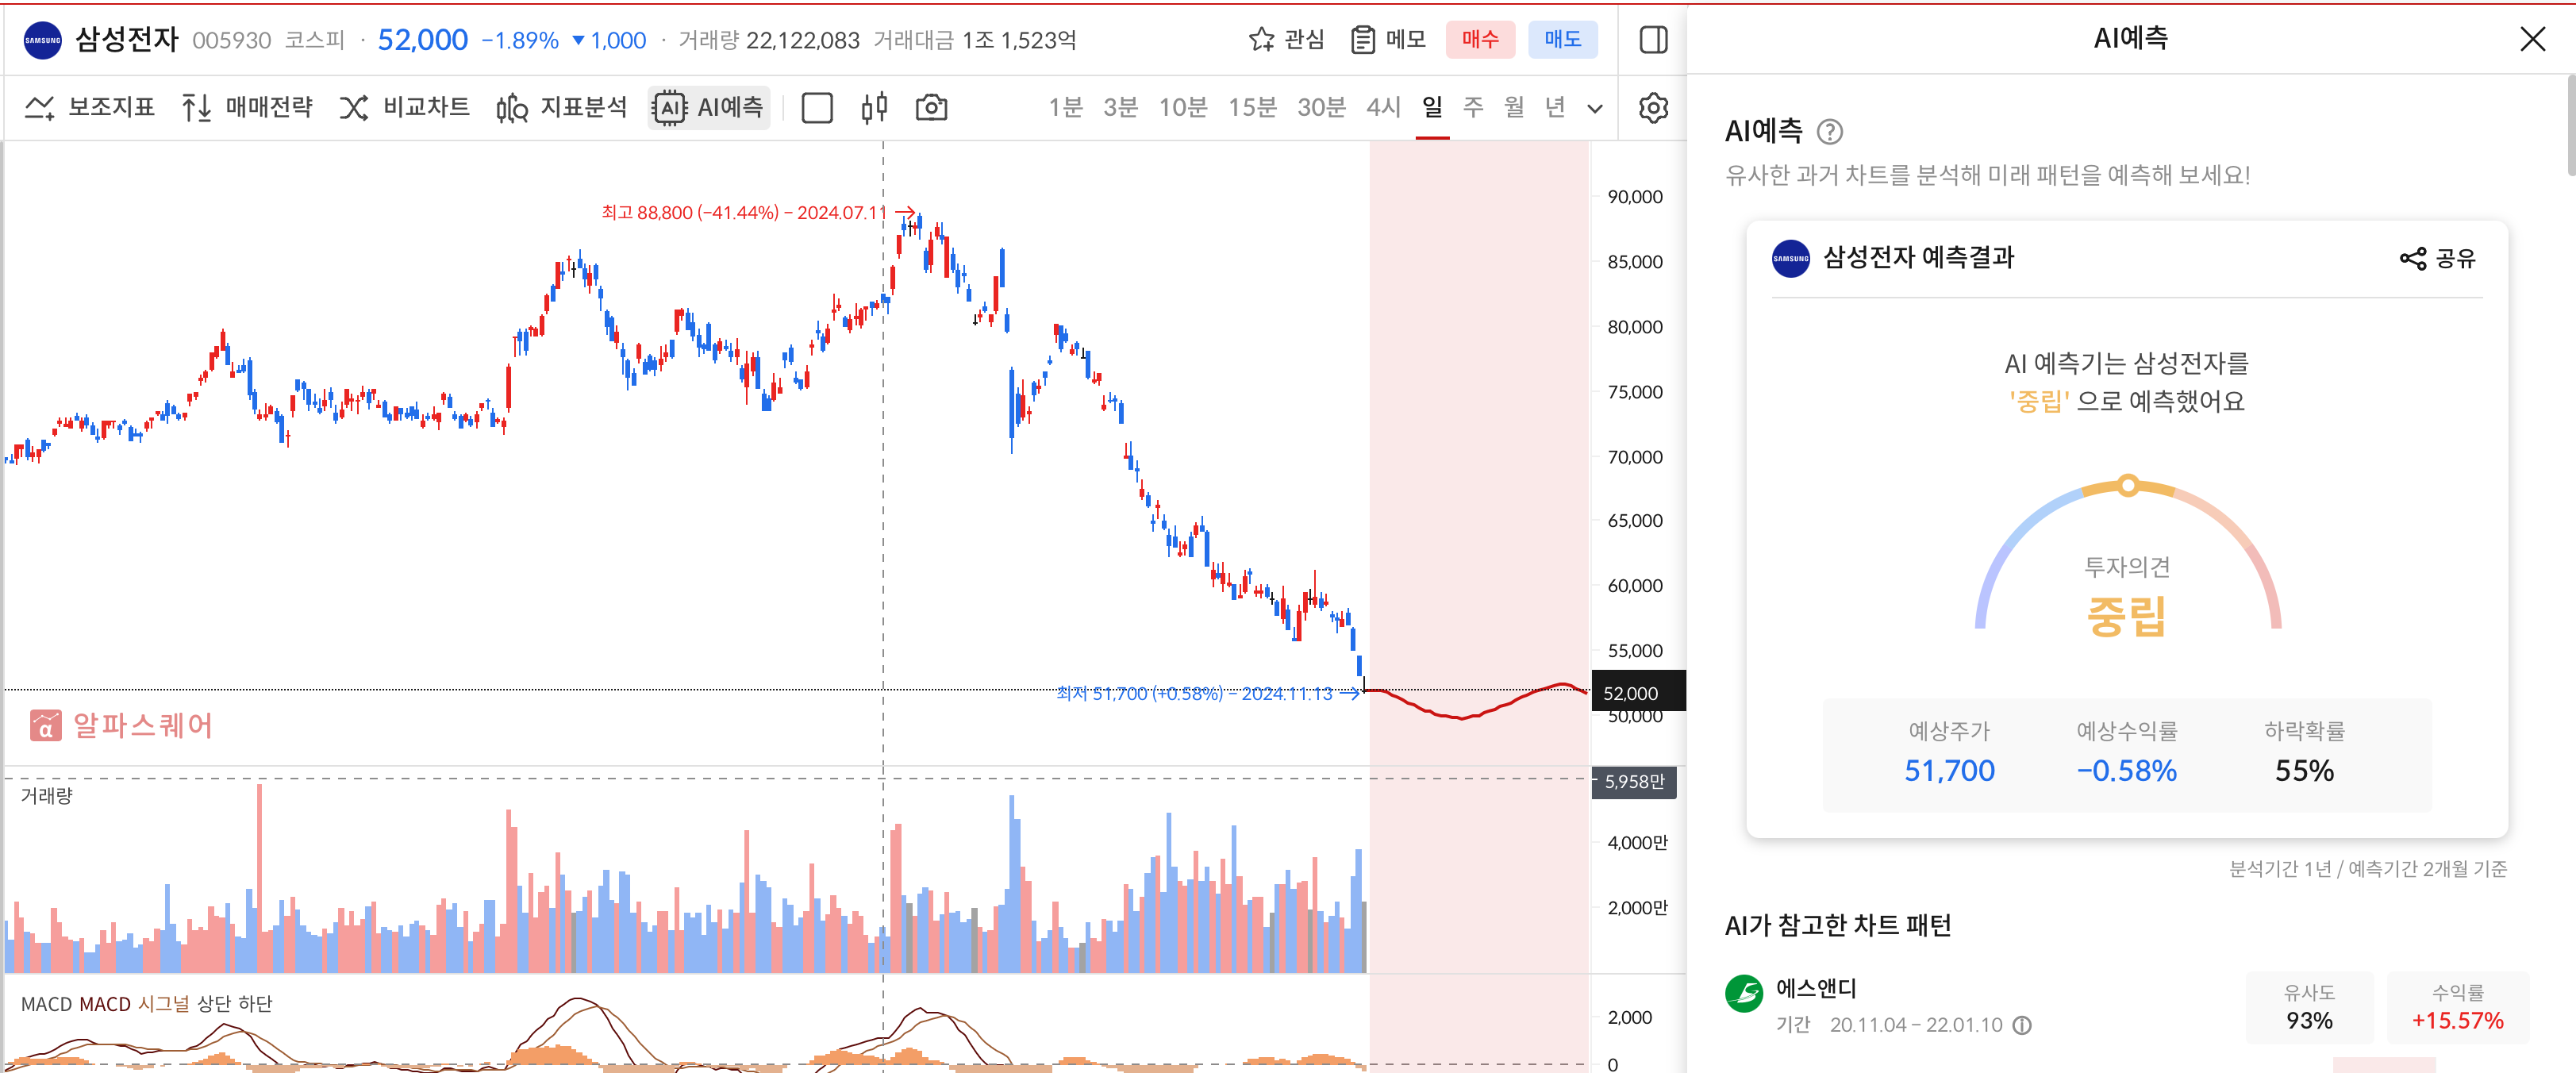Switch the chart to 3분 interval
This screenshot has height=1073, width=2576.
pos(1120,107)
